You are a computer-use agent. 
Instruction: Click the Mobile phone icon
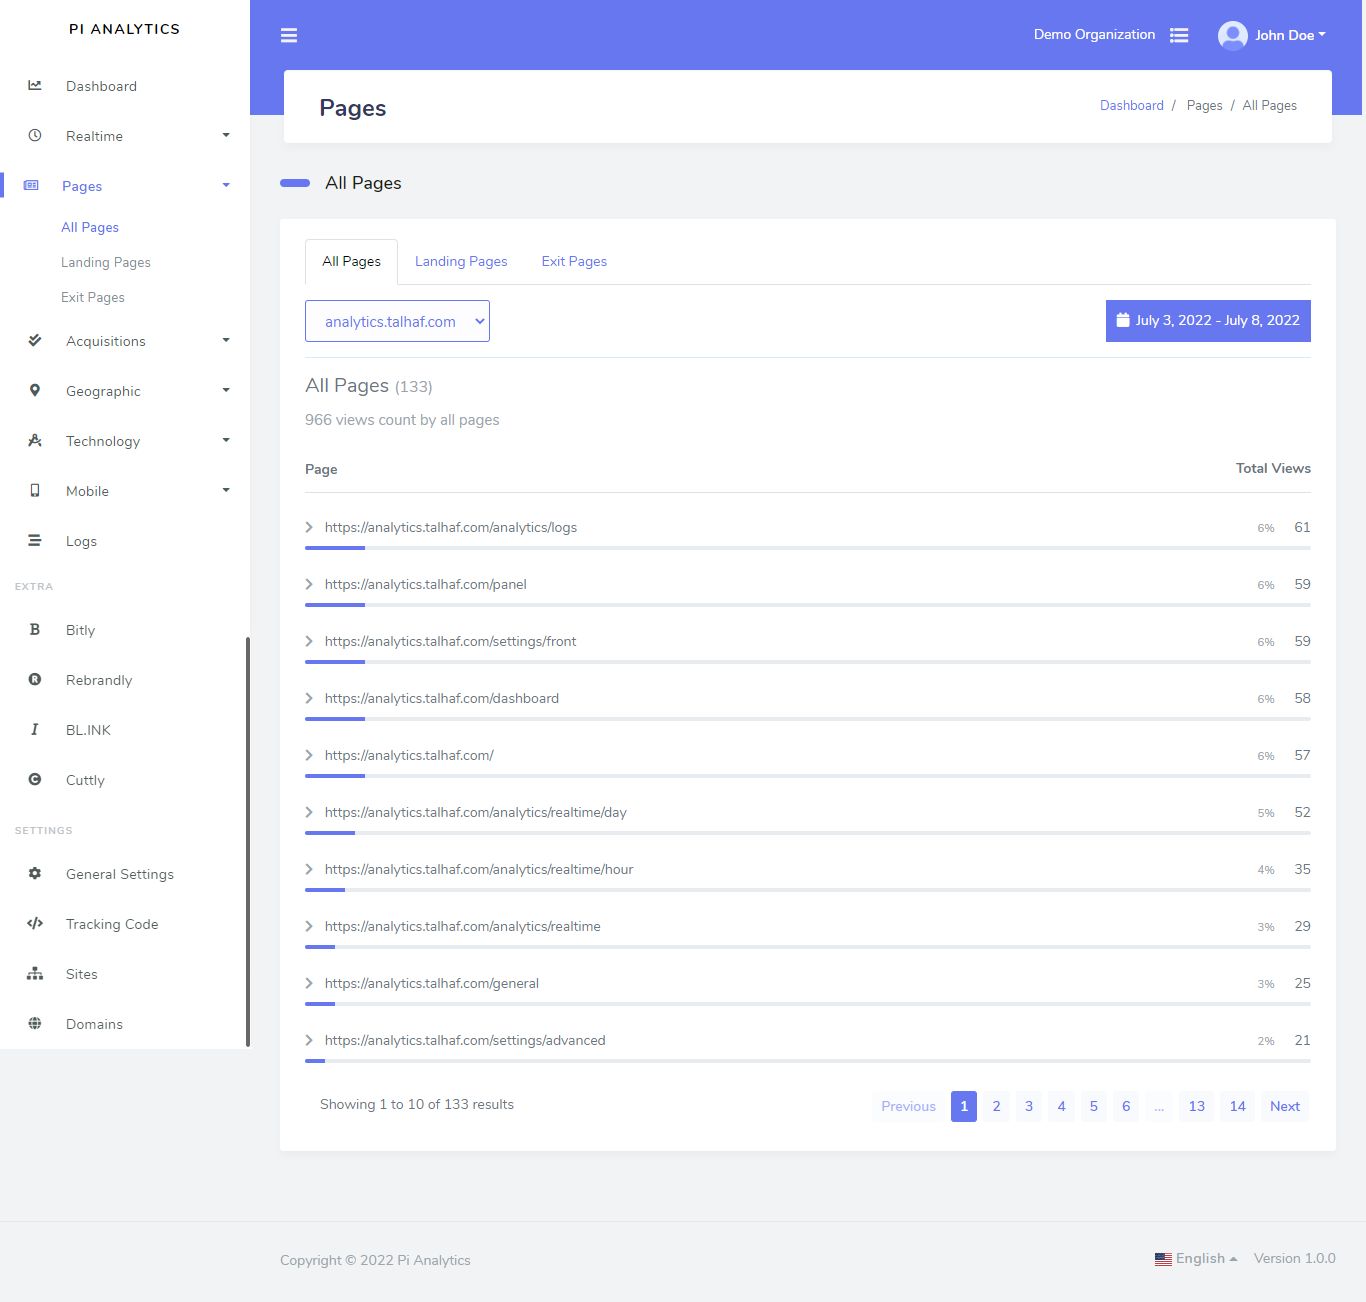(x=35, y=491)
